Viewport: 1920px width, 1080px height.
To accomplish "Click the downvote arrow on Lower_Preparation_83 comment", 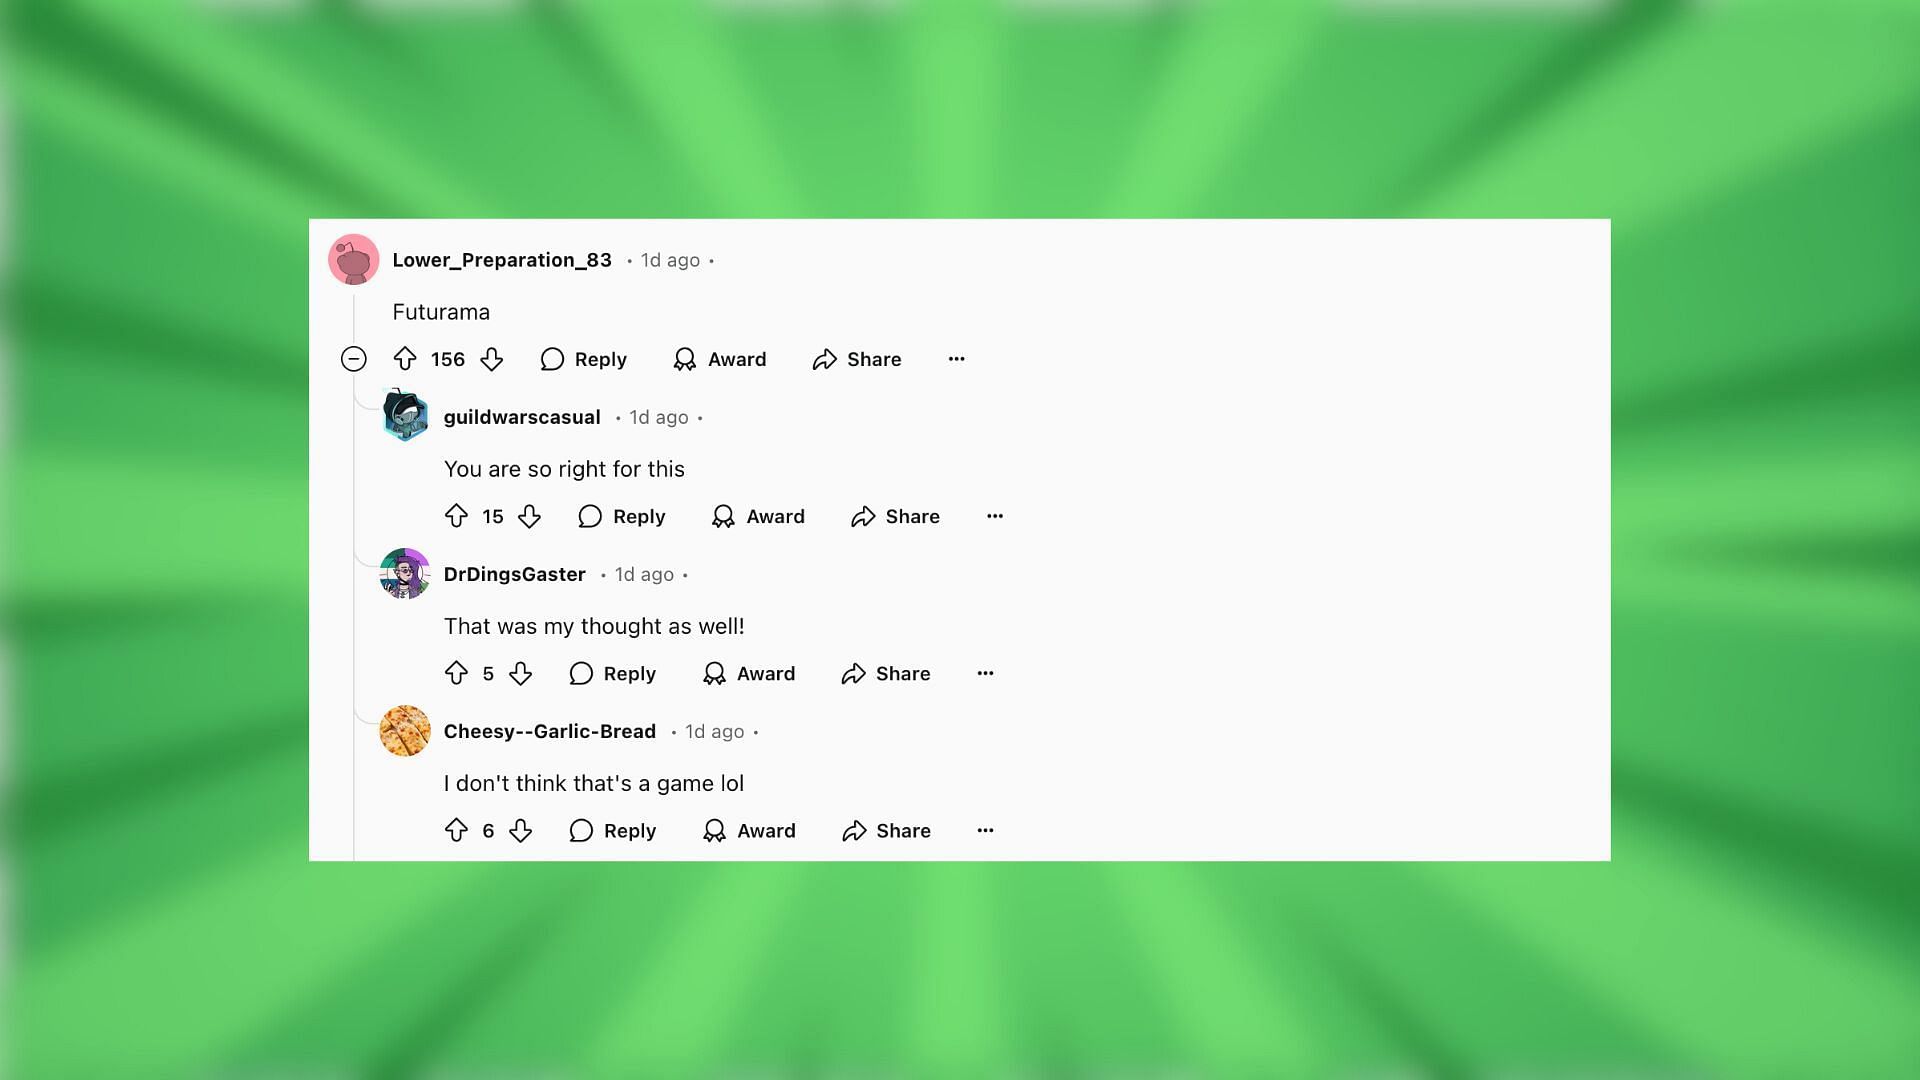I will 491,359.
